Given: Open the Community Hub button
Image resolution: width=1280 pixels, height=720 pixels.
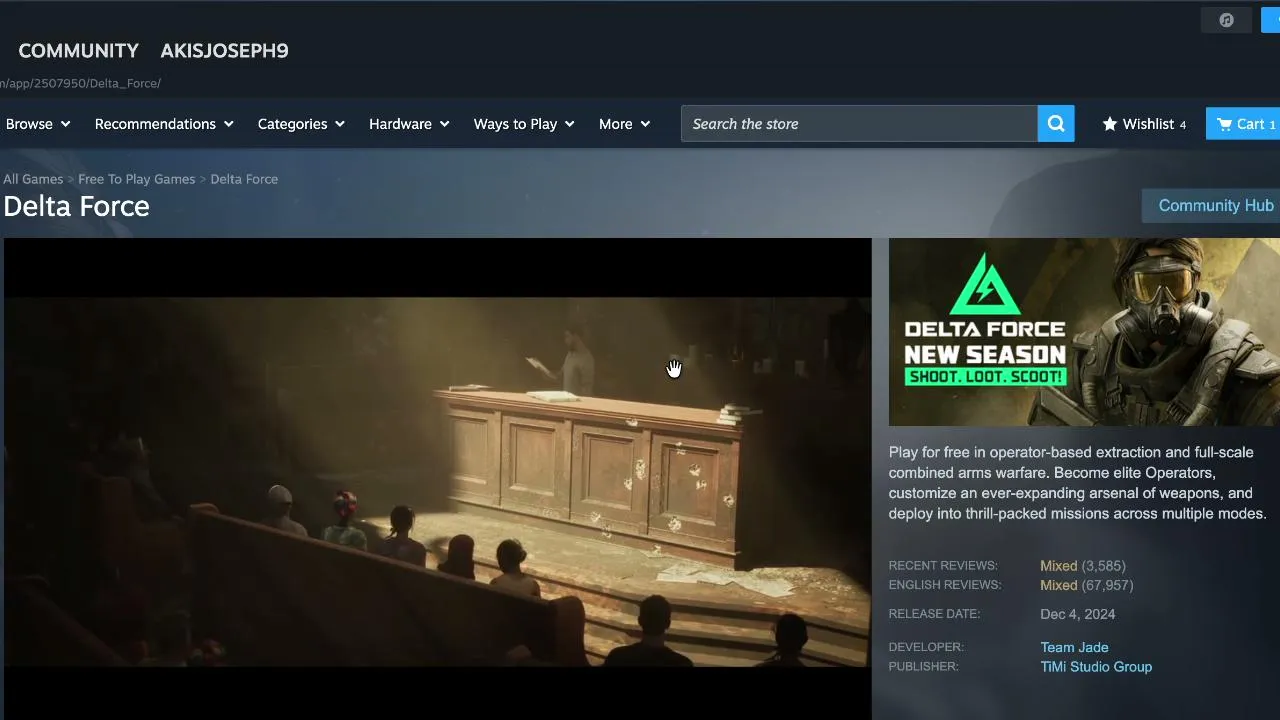Looking at the screenshot, I should coord(1212,205).
